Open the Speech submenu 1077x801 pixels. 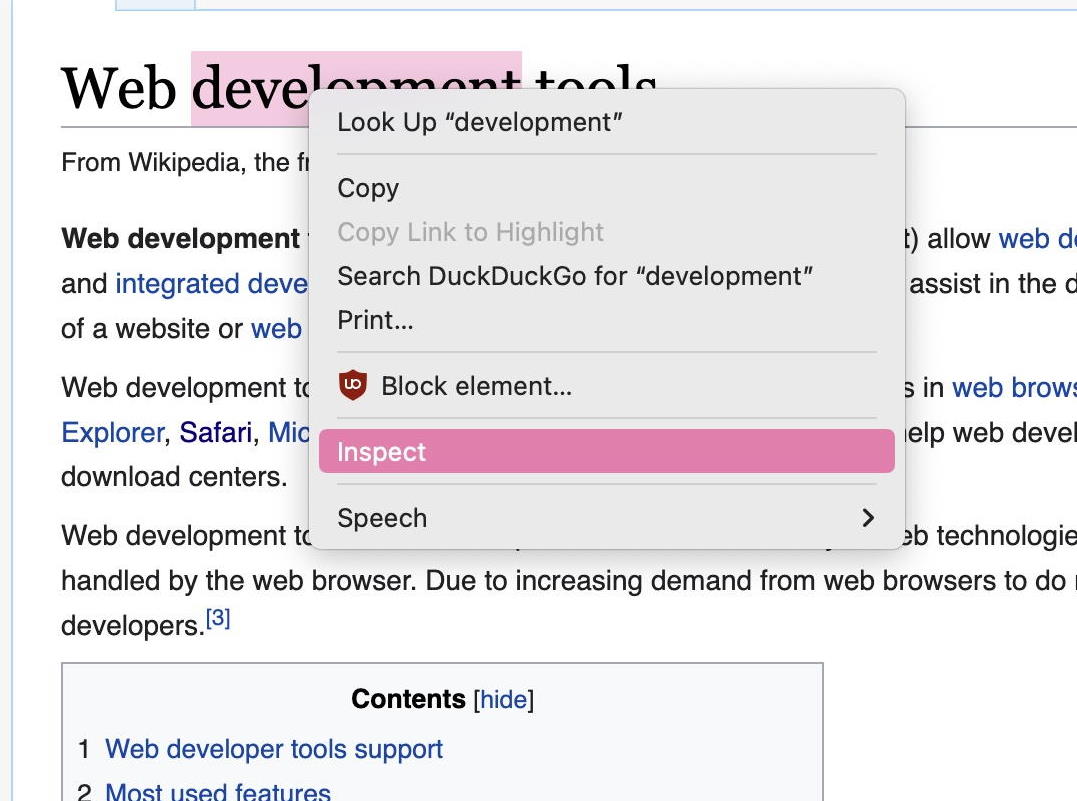pyautogui.click(x=606, y=518)
